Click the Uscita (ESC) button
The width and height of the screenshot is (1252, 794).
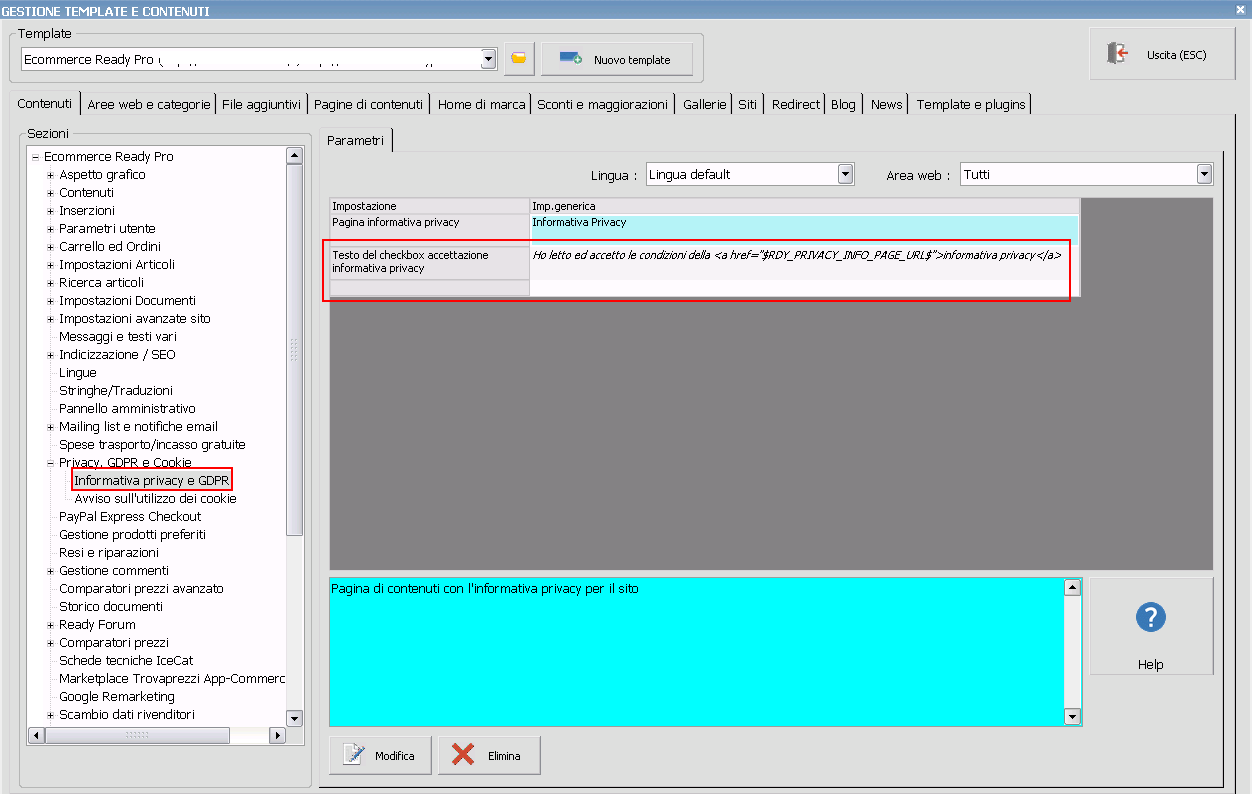(x=1161, y=54)
